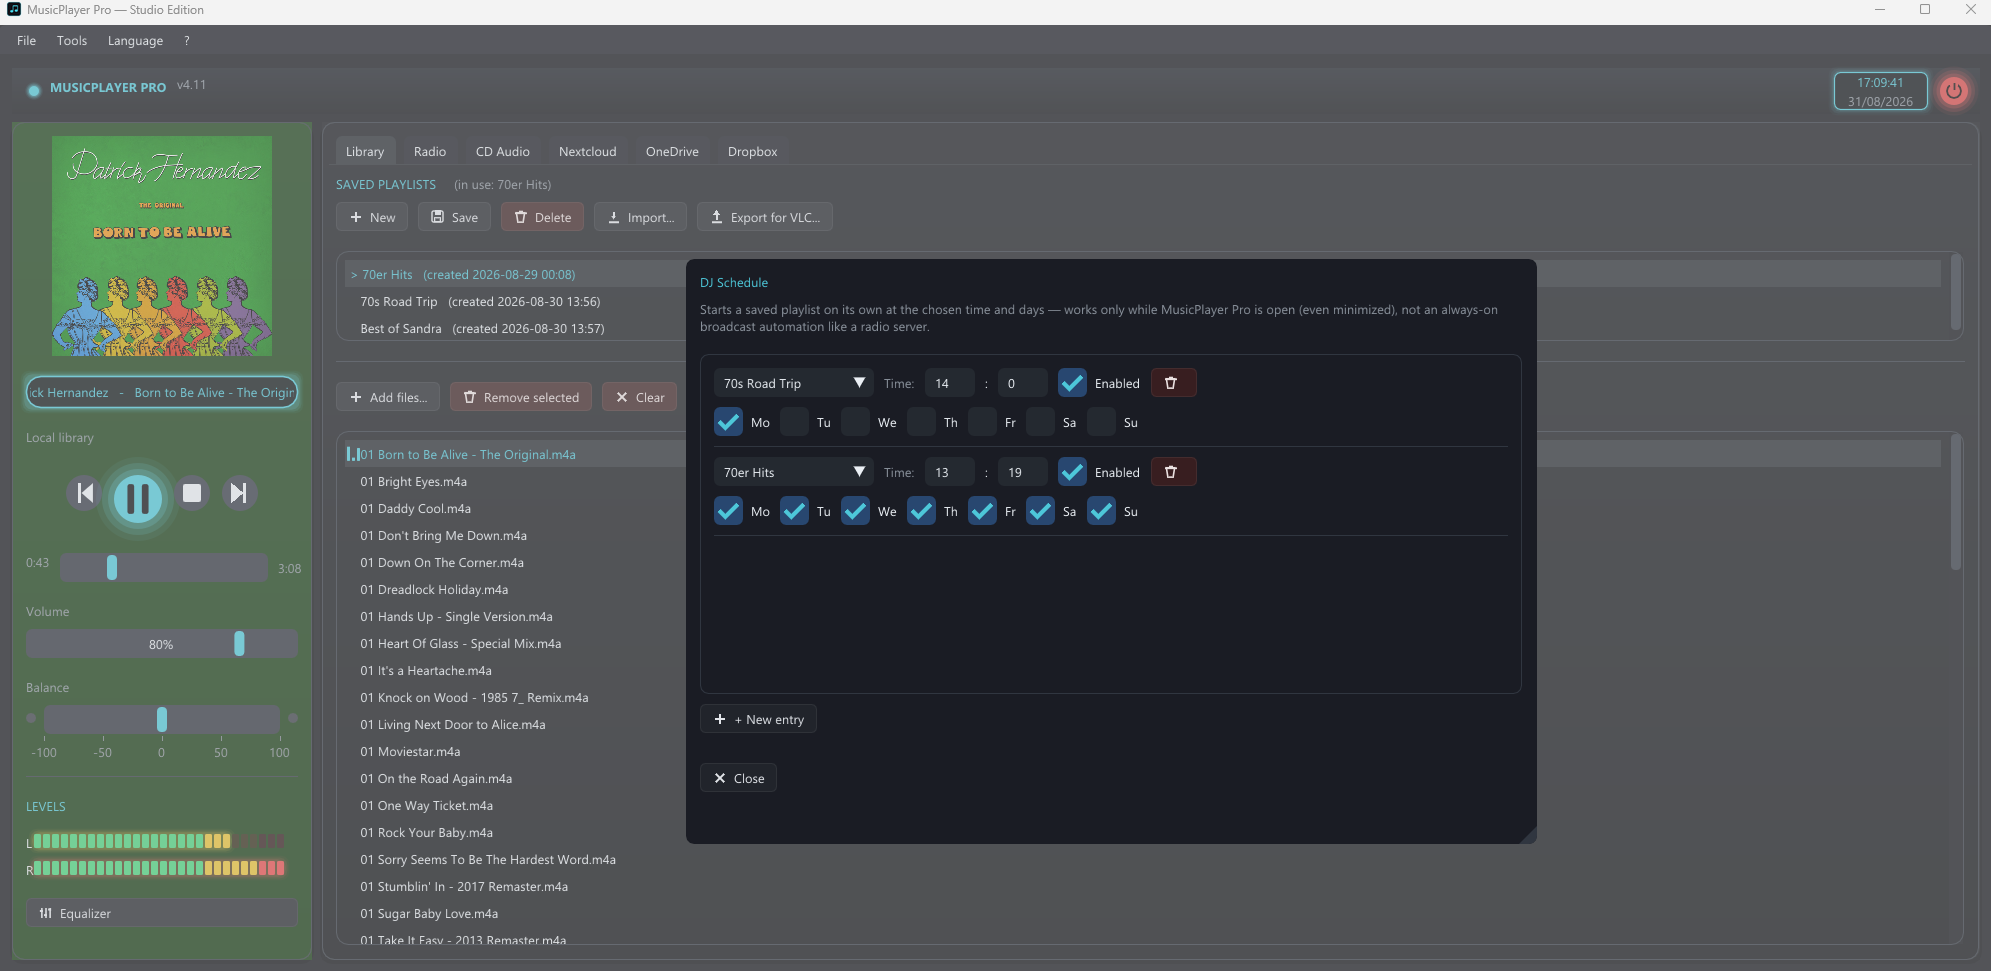
Task: Create a new playlist with New
Action: [x=372, y=217]
